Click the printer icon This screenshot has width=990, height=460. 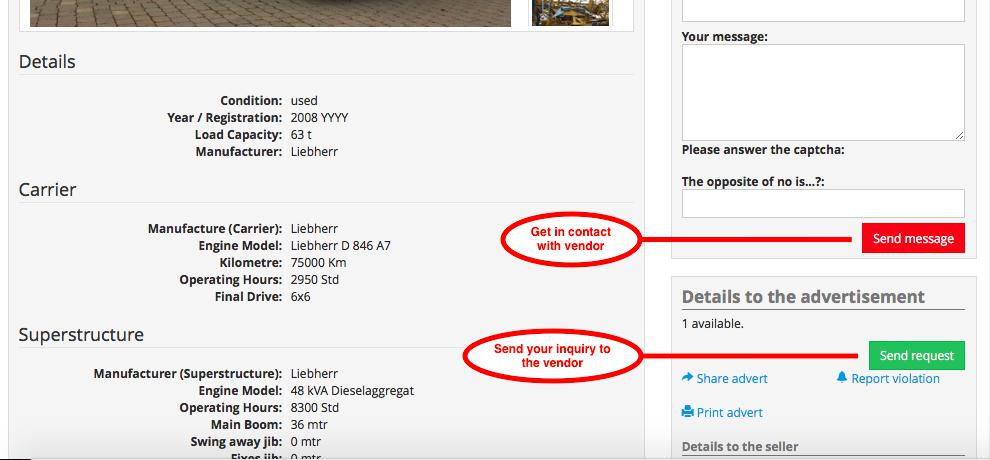tap(688, 412)
